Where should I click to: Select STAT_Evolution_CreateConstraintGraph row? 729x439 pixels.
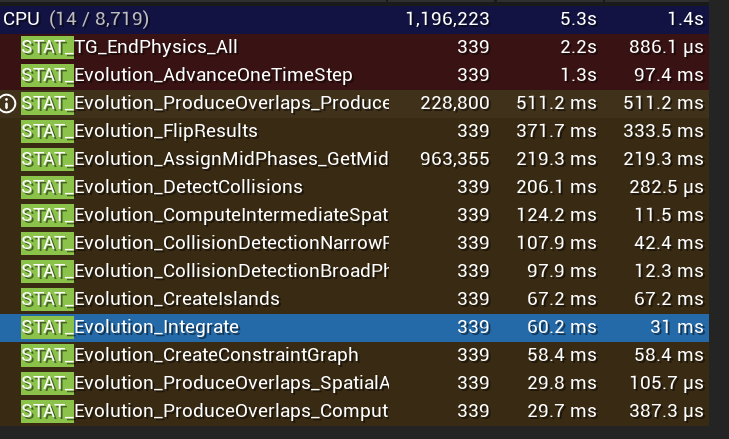pyautogui.click(x=354, y=355)
